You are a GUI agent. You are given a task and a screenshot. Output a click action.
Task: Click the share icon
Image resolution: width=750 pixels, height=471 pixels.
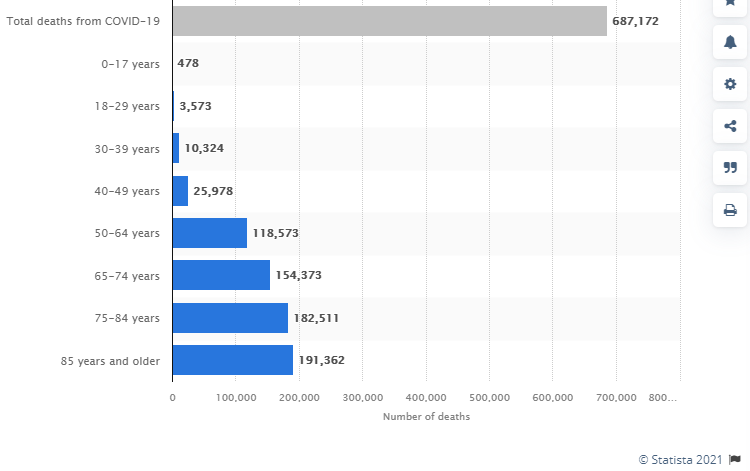[x=730, y=126]
